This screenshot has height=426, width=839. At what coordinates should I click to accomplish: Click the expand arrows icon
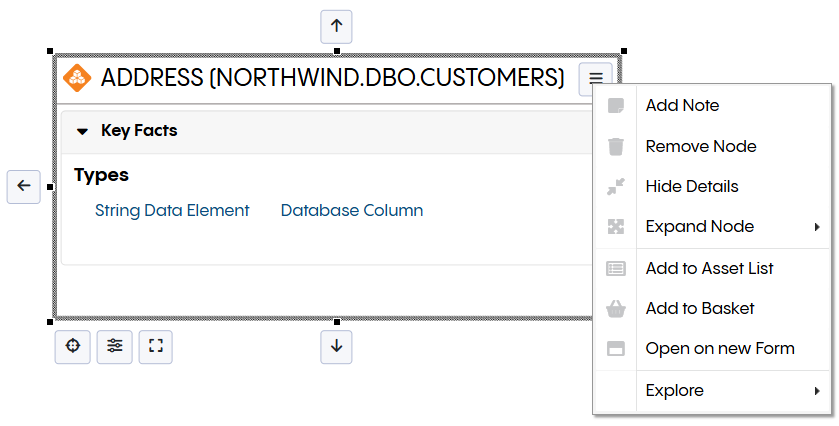[x=616, y=227]
